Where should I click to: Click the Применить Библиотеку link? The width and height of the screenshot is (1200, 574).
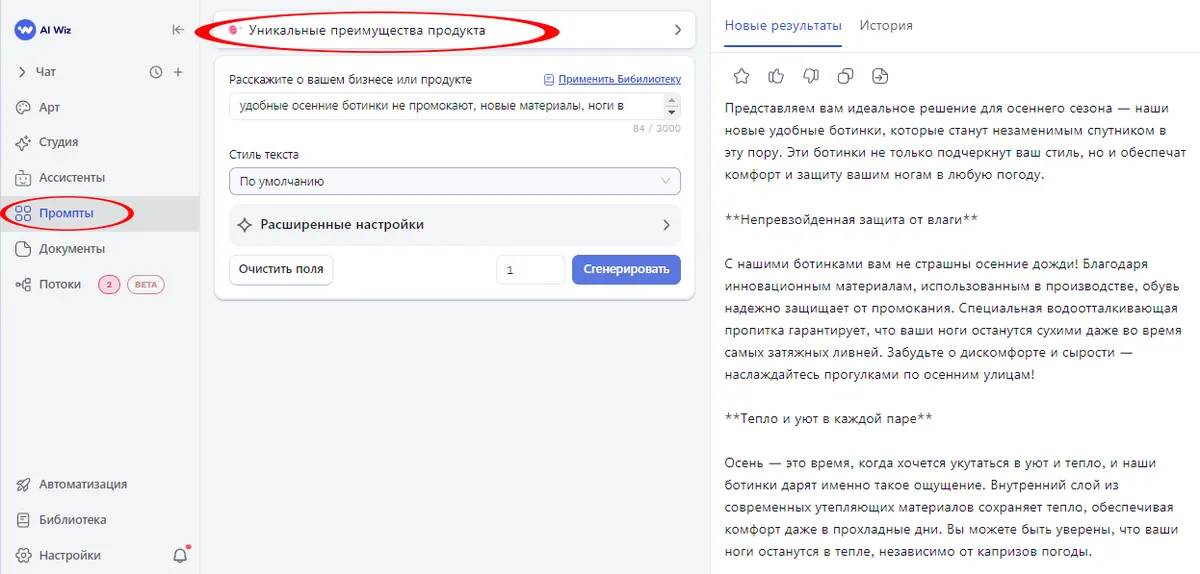pyautogui.click(x=620, y=79)
